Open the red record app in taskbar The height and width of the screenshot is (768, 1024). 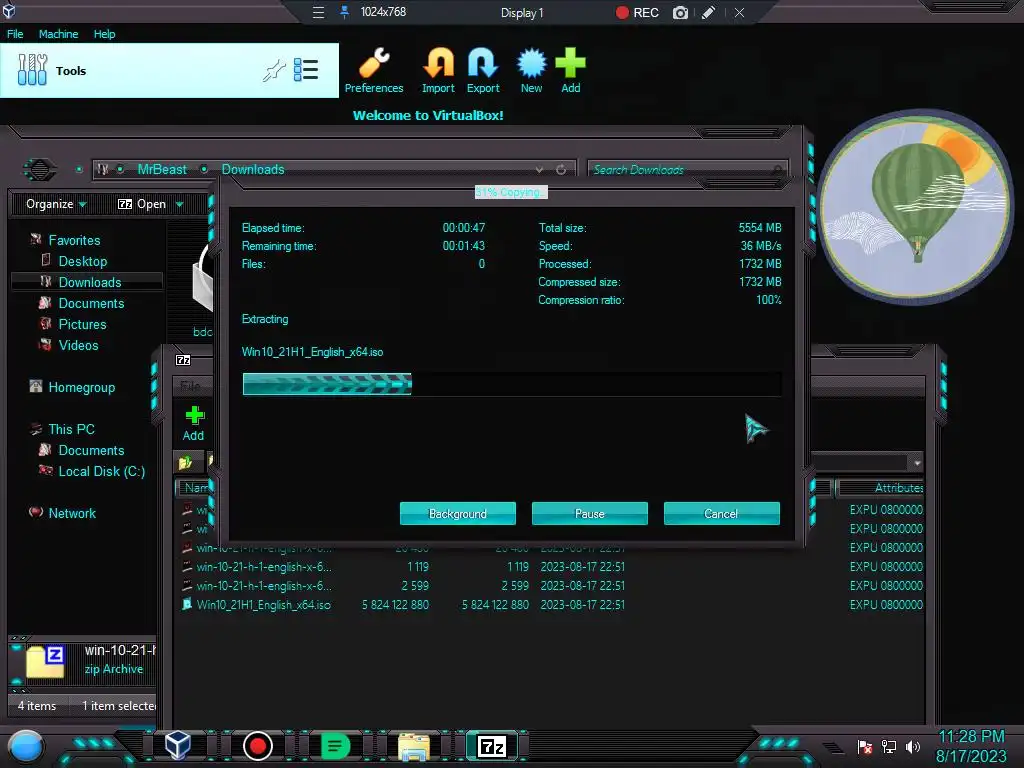[257, 746]
